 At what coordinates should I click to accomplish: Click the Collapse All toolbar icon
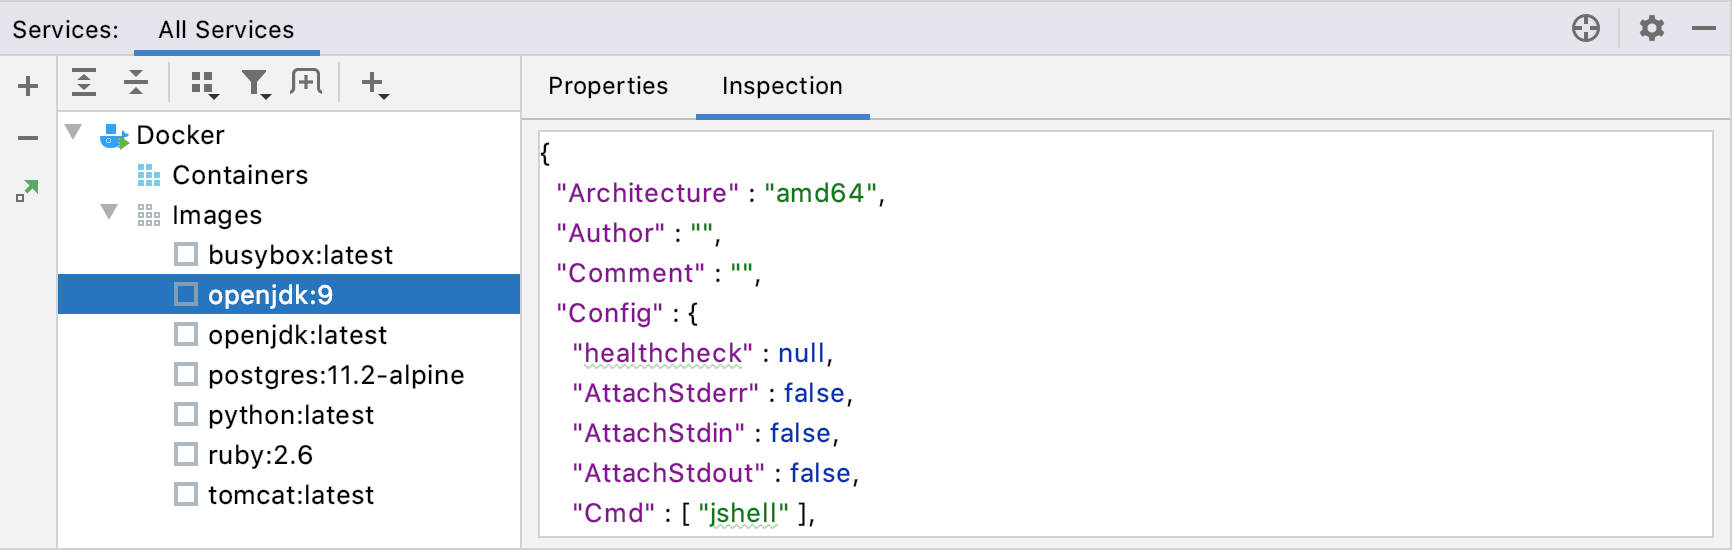coord(136,82)
